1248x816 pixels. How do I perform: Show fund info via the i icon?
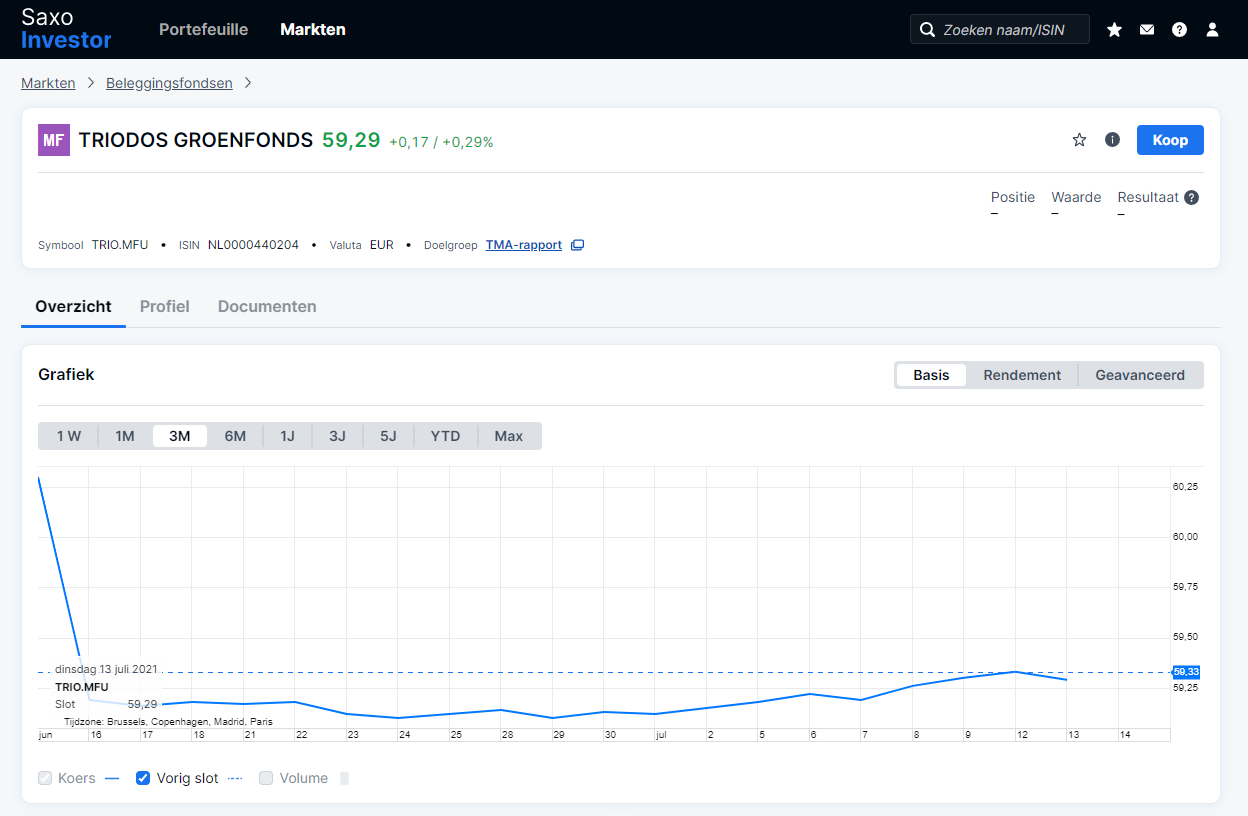pyautogui.click(x=1112, y=140)
